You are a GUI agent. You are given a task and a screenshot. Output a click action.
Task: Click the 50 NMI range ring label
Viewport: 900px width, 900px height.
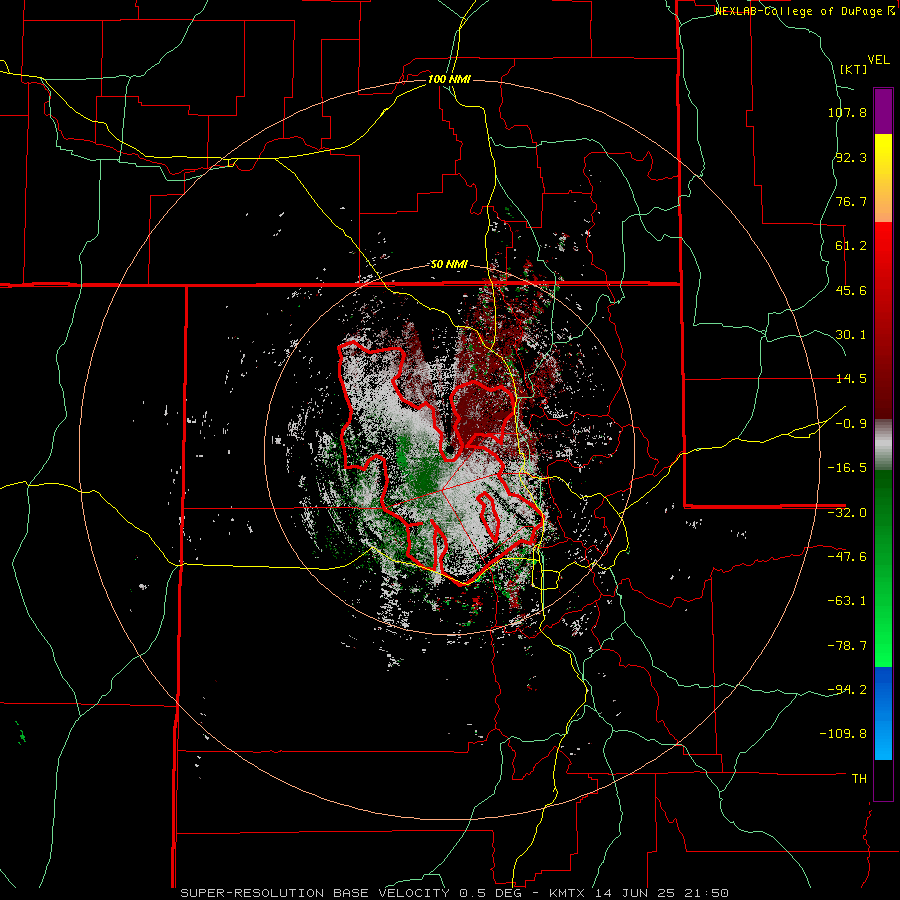[449, 265]
